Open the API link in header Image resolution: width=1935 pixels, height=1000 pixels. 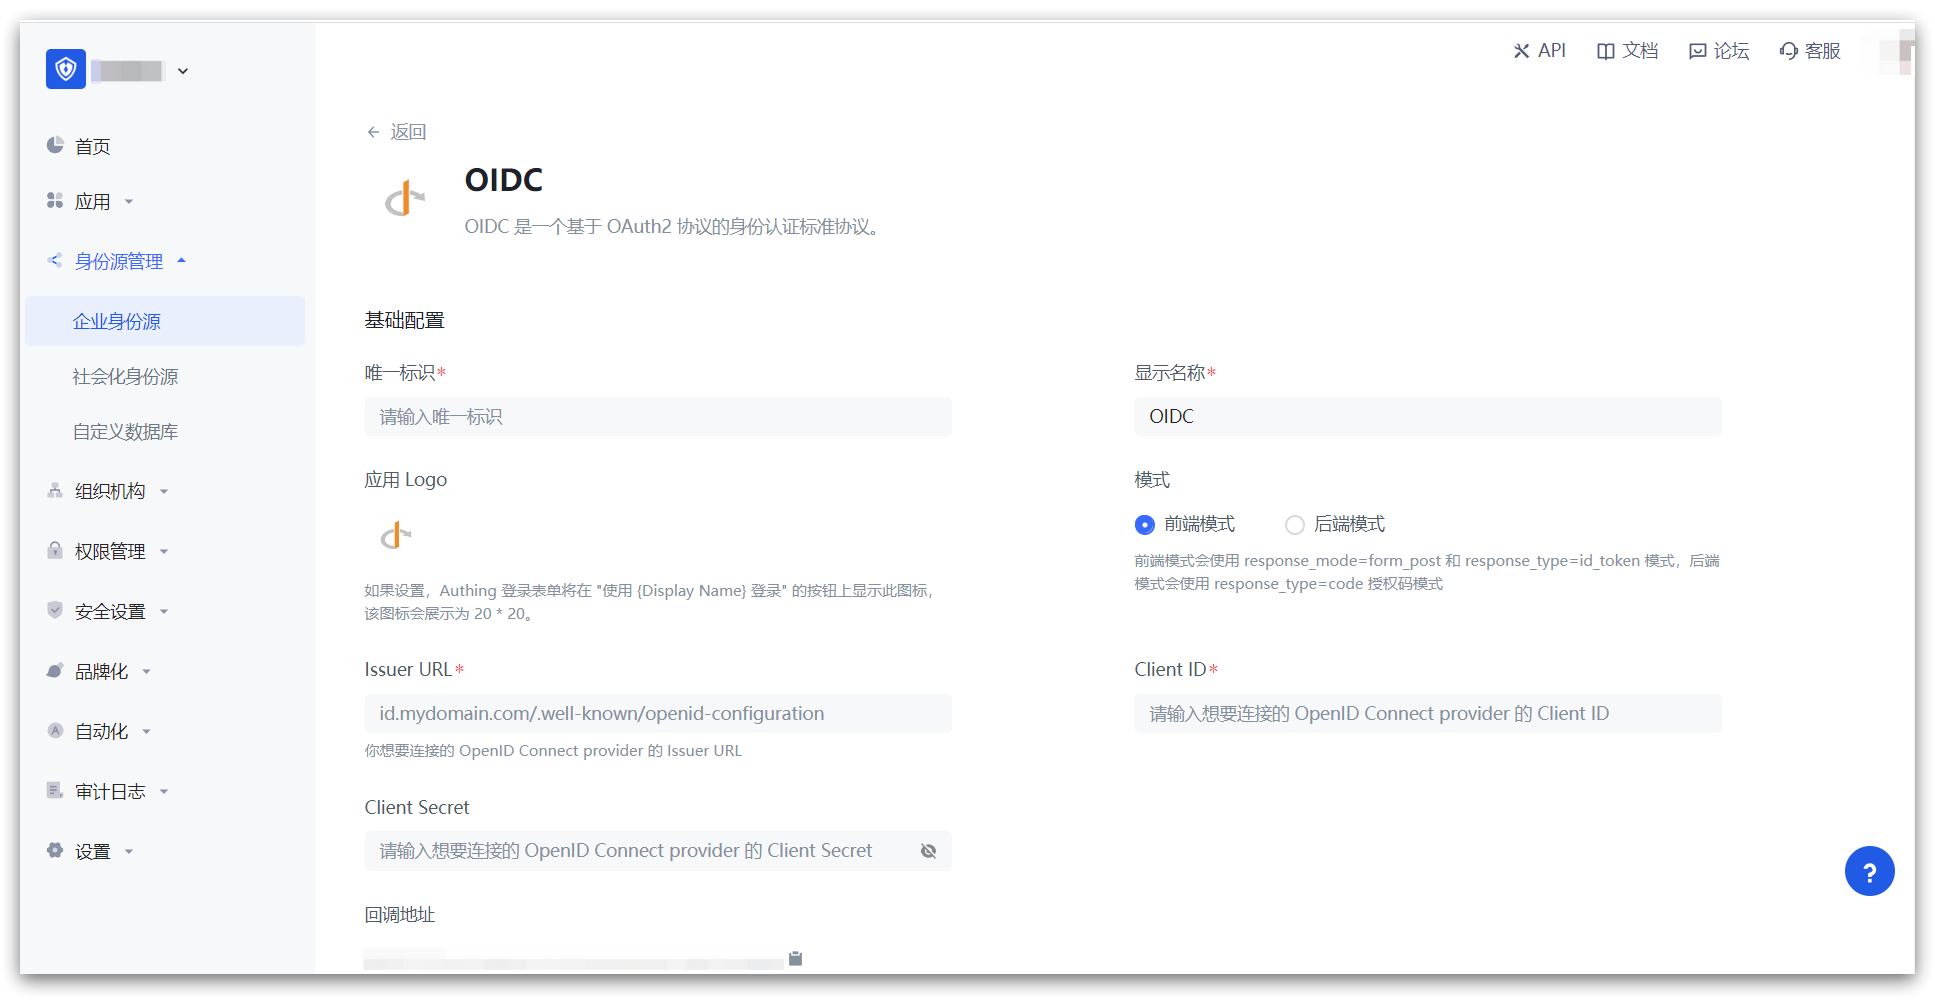tap(1539, 51)
